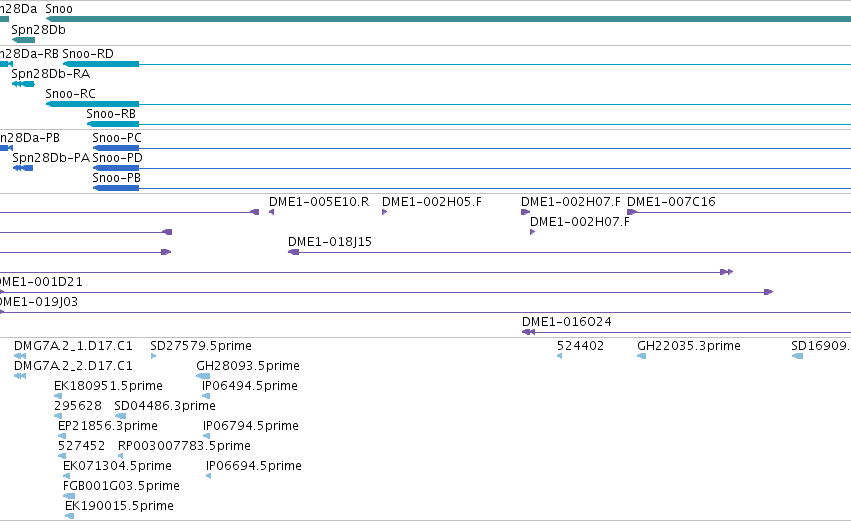The image size is (851, 521).
Task: Select the IP06794.5prime EST label
Action: tap(251, 426)
